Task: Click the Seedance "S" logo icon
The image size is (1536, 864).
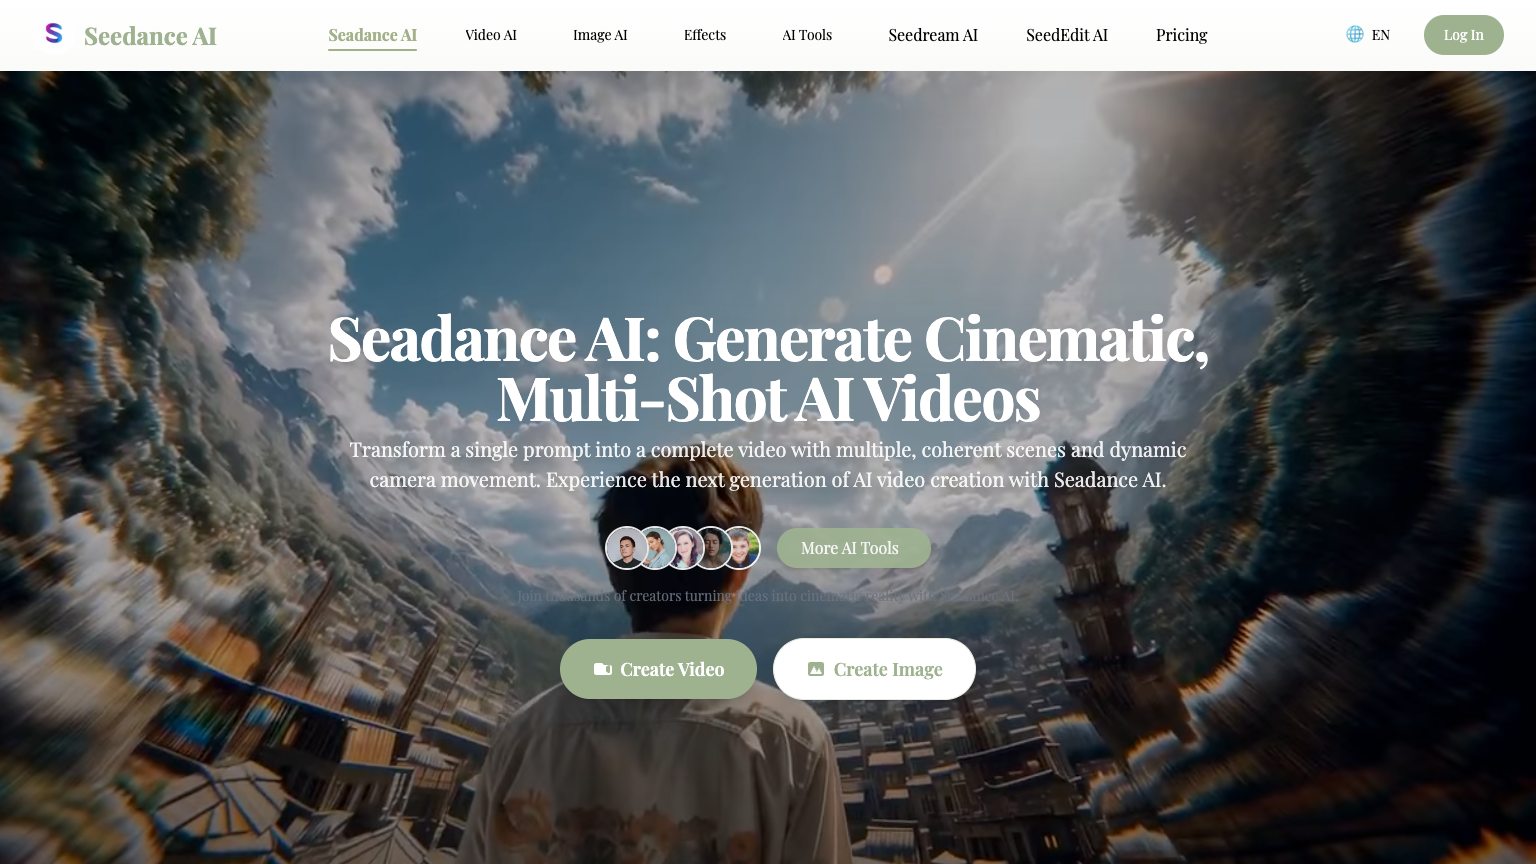Action: [x=54, y=33]
